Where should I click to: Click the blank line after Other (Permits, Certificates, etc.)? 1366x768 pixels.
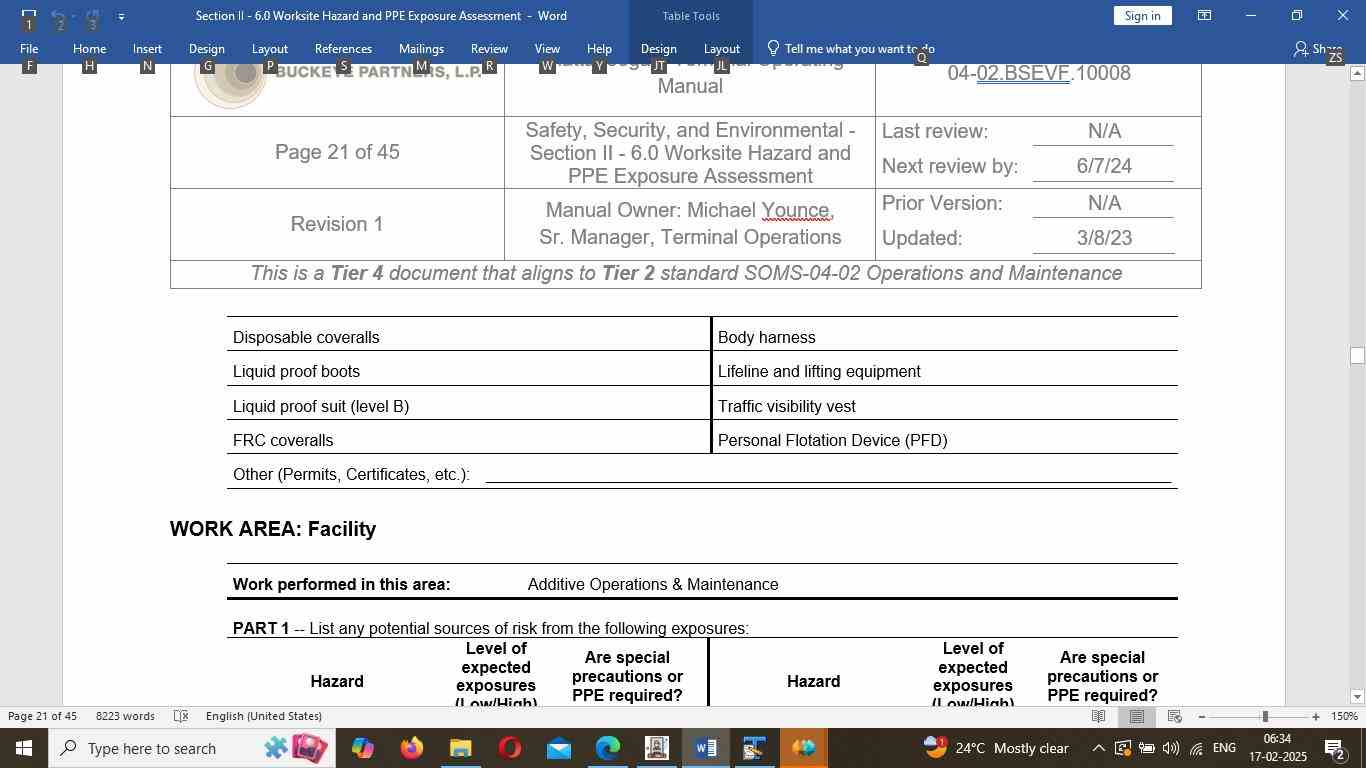pyautogui.click(x=828, y=476)
